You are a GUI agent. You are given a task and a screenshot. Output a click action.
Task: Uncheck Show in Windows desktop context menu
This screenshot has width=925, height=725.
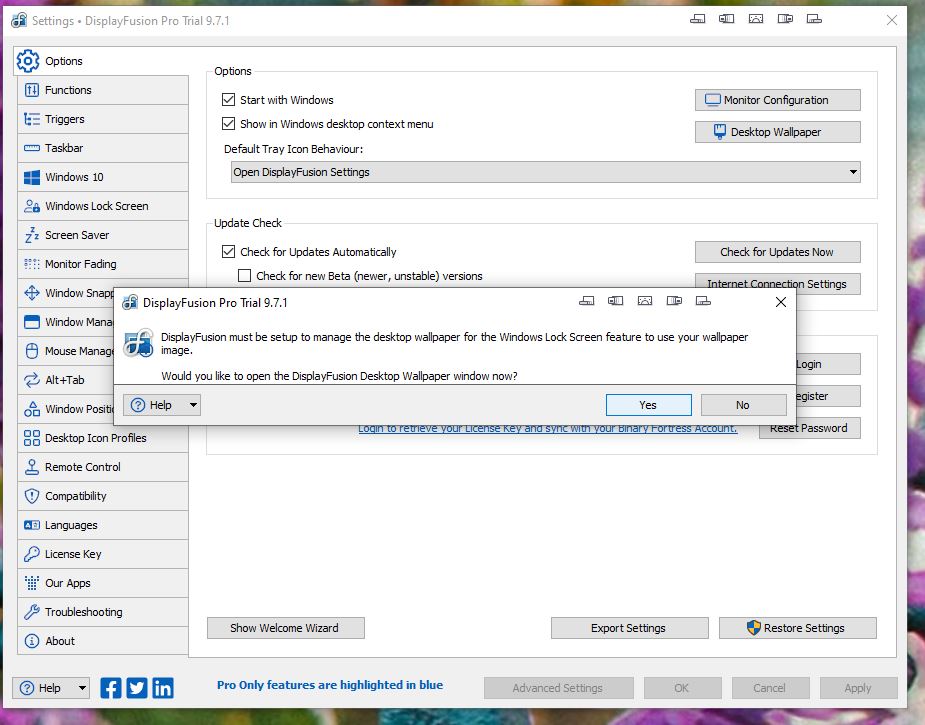click(229, 124)
